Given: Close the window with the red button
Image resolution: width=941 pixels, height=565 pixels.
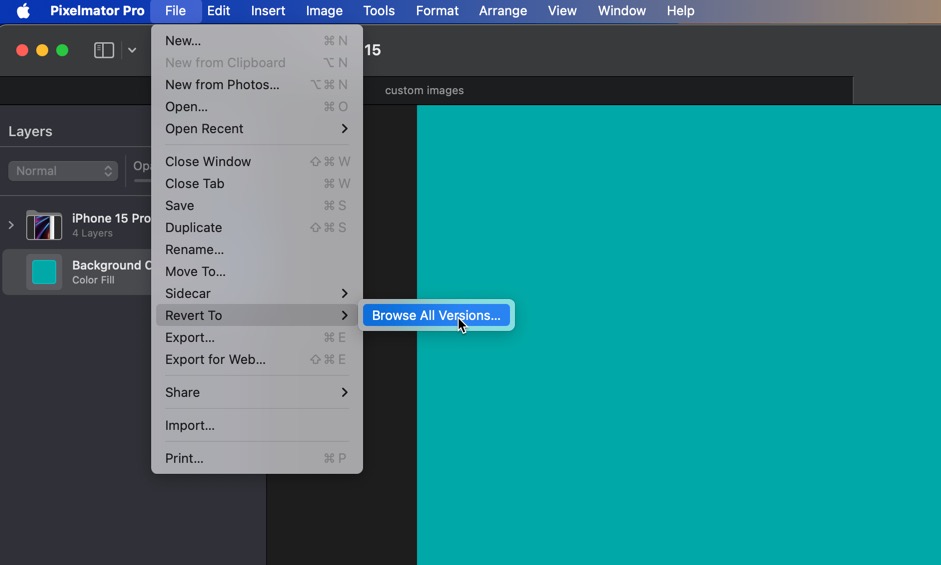Looking at the screenshot, I should pyautogui.click(x=22, y=50).
